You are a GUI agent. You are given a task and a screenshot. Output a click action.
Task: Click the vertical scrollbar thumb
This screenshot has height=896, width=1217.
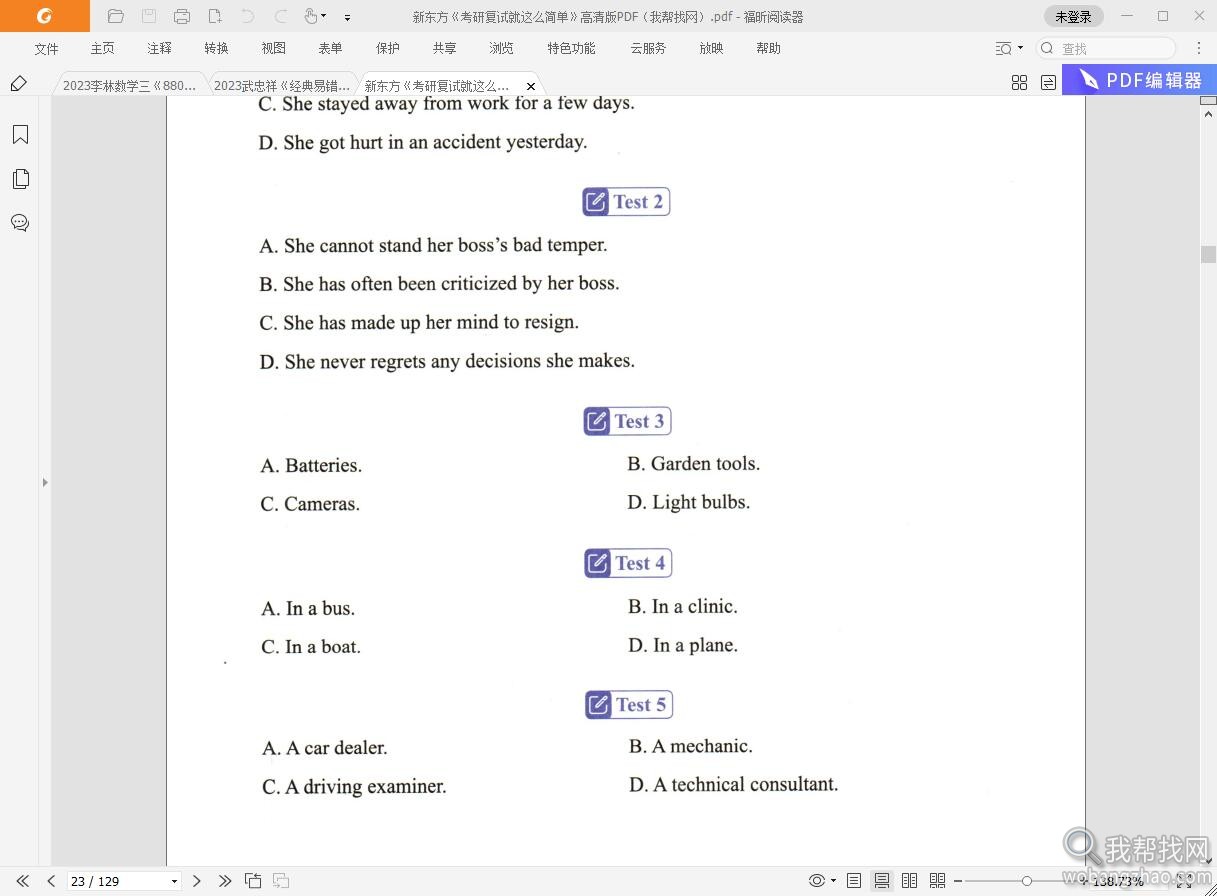pyautogui.click(x=1208, y=253)
